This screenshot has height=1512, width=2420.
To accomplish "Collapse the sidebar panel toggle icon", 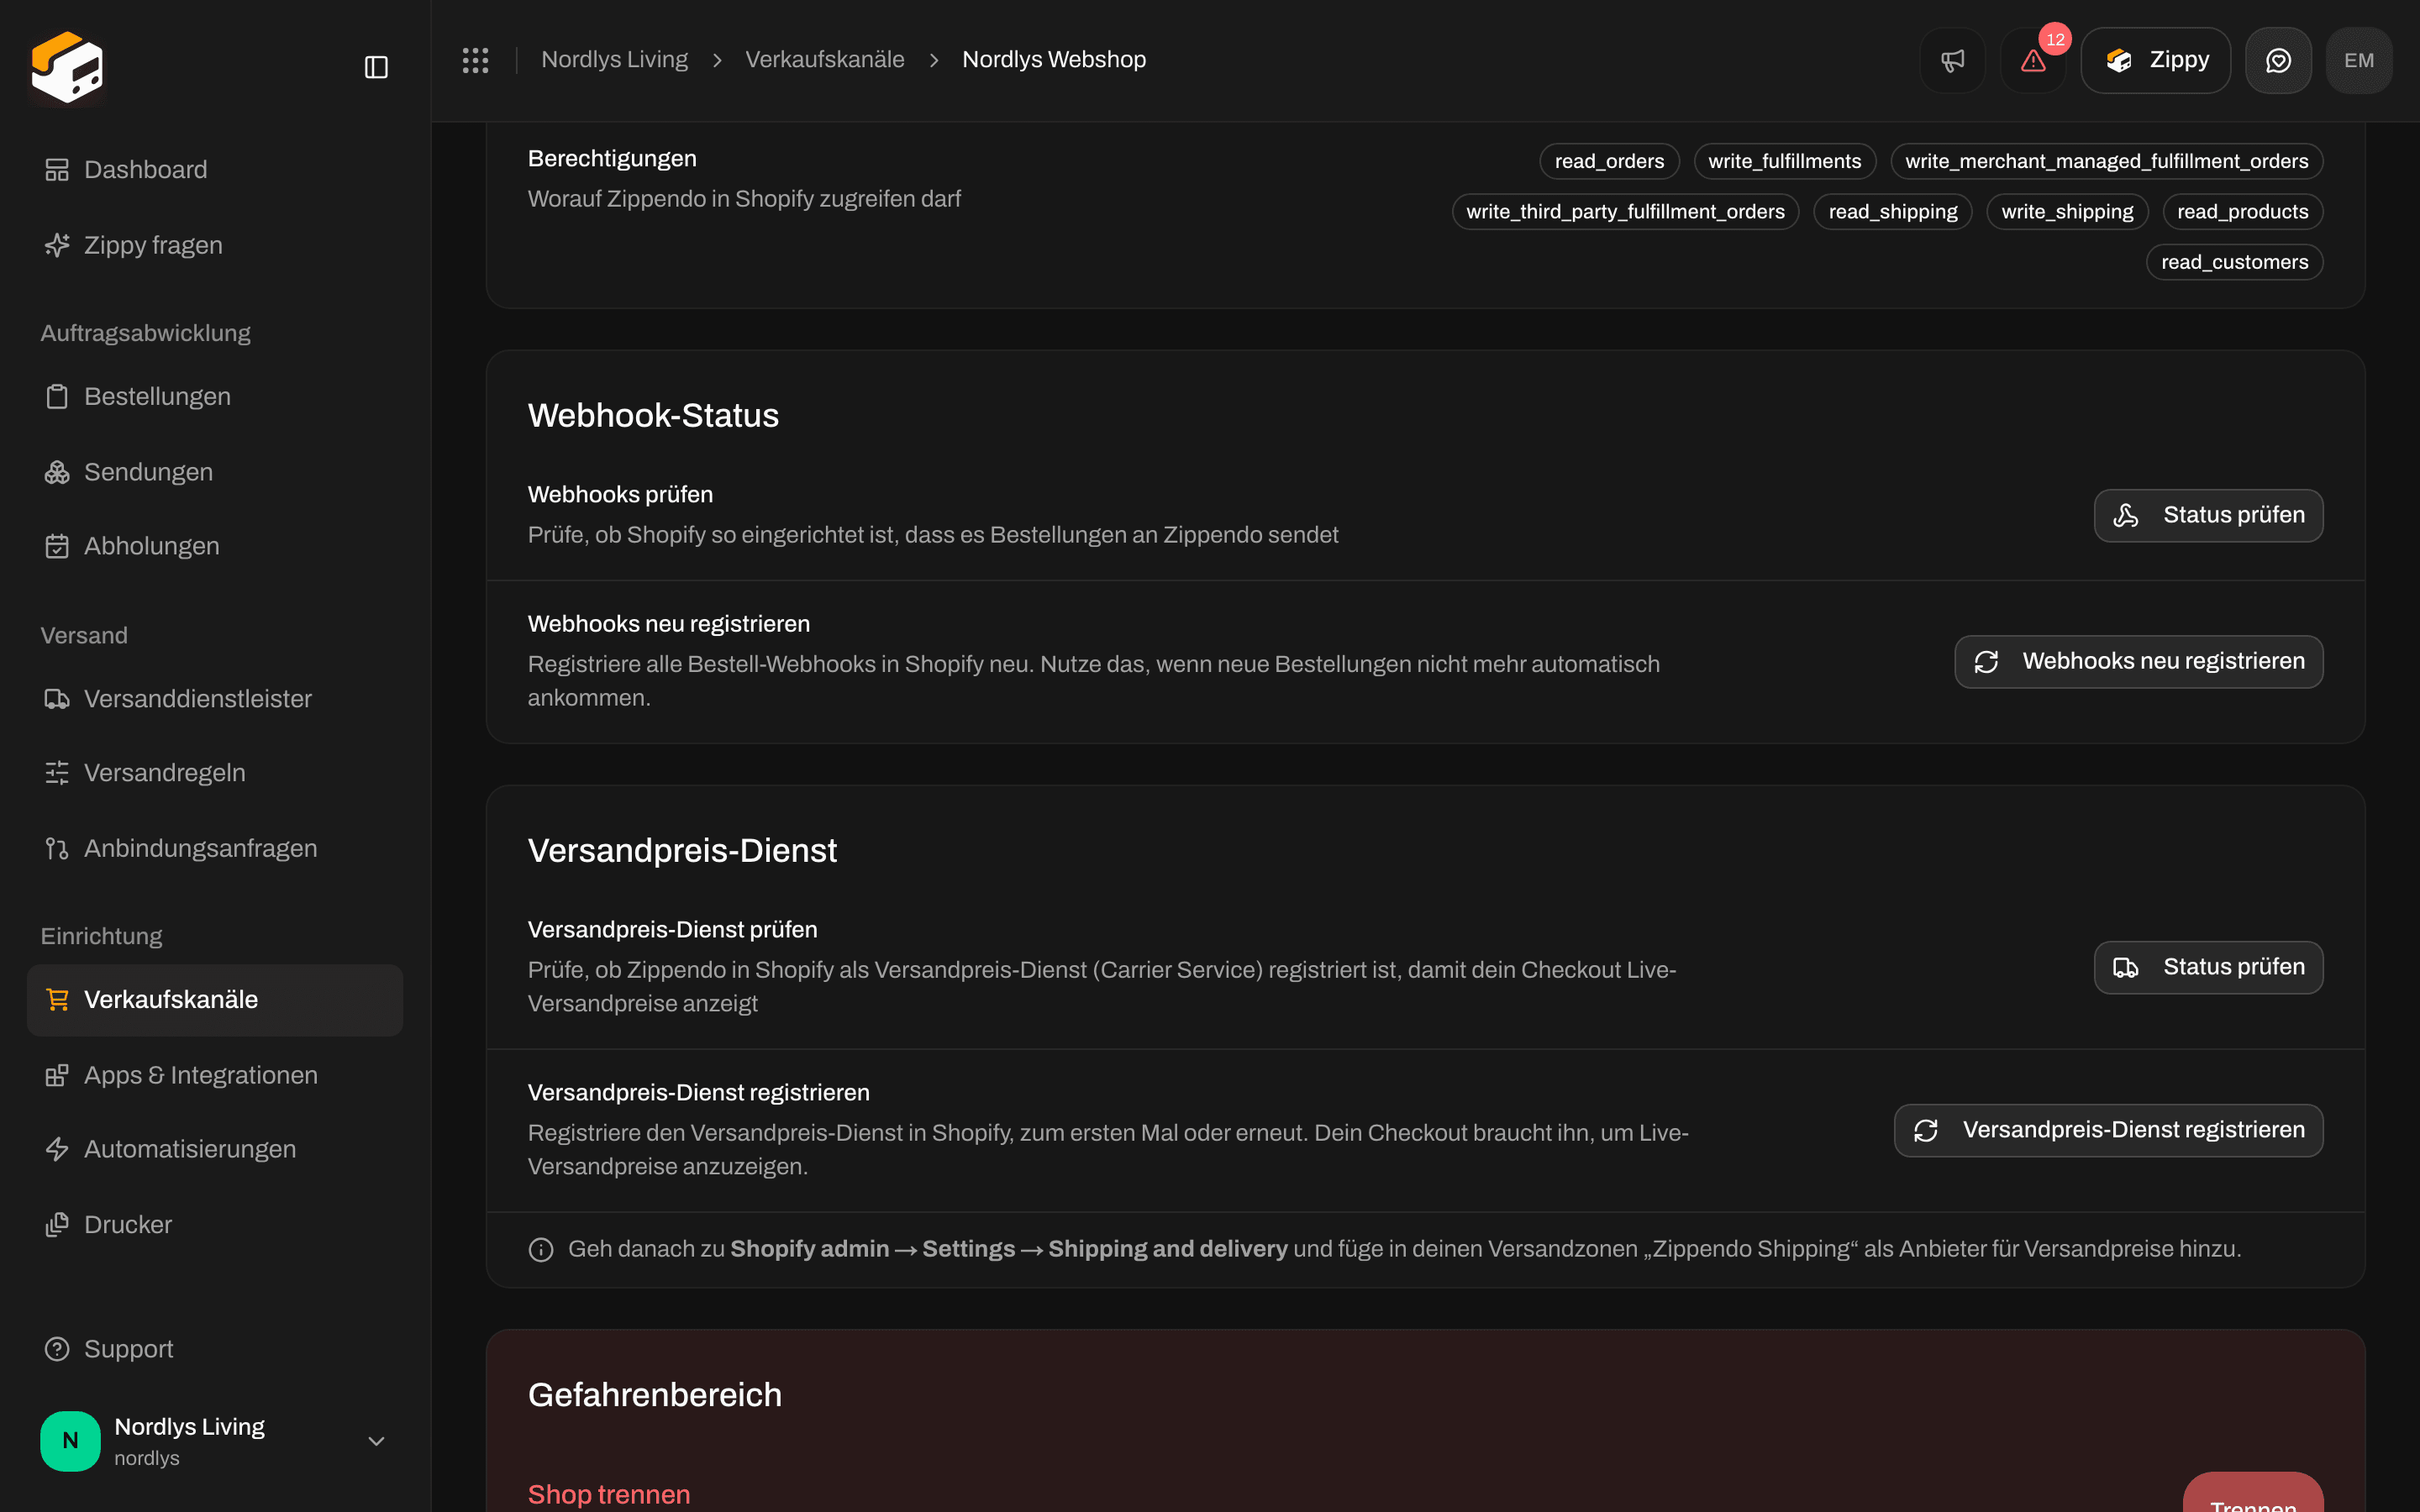I will coord(376,67).
